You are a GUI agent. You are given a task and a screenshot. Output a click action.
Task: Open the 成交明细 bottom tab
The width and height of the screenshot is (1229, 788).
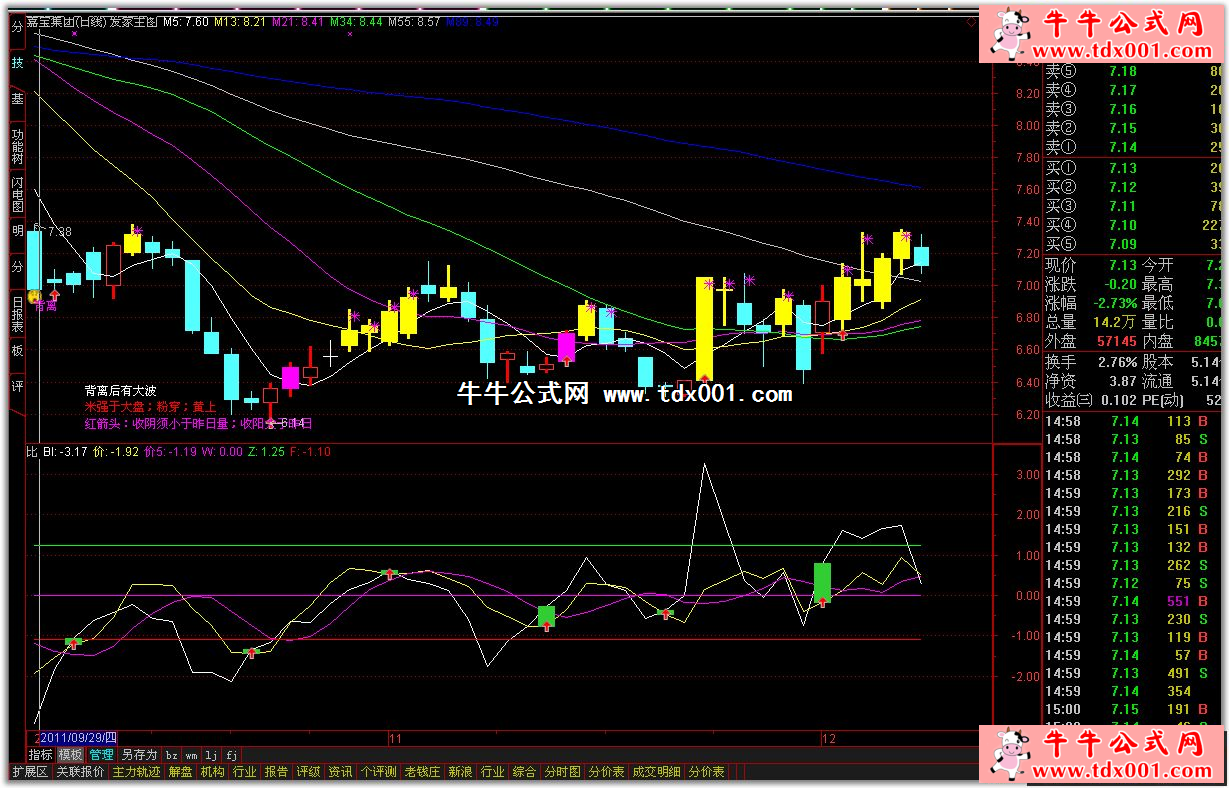coord(656,772)
